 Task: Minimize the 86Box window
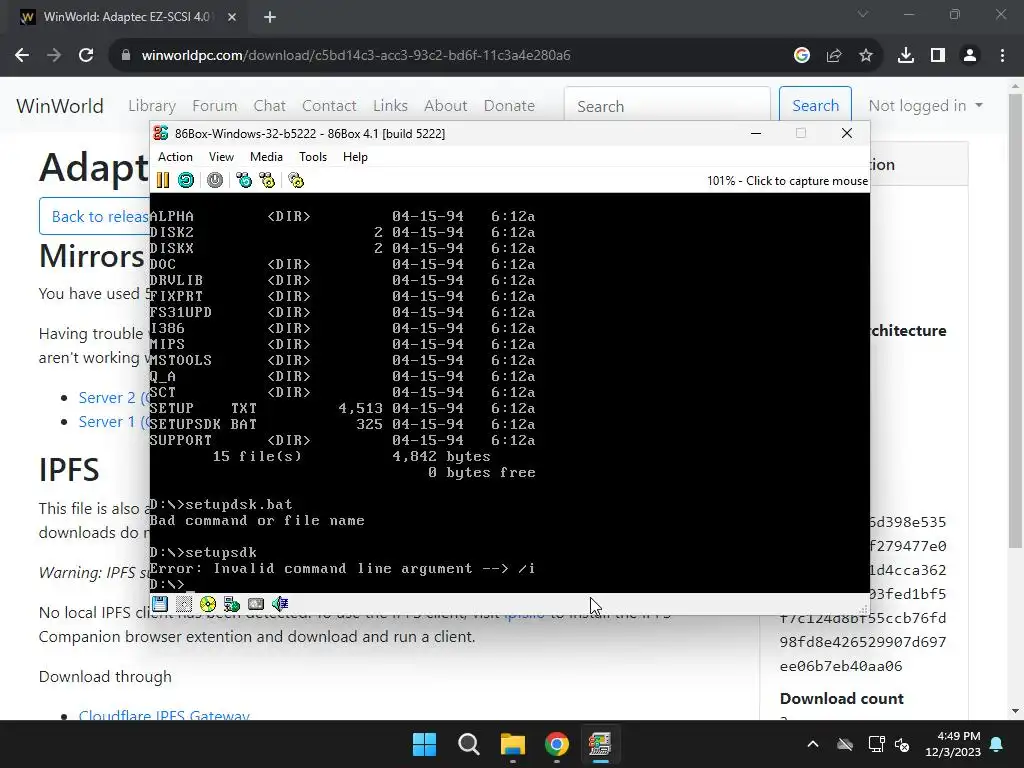(756, 133)
